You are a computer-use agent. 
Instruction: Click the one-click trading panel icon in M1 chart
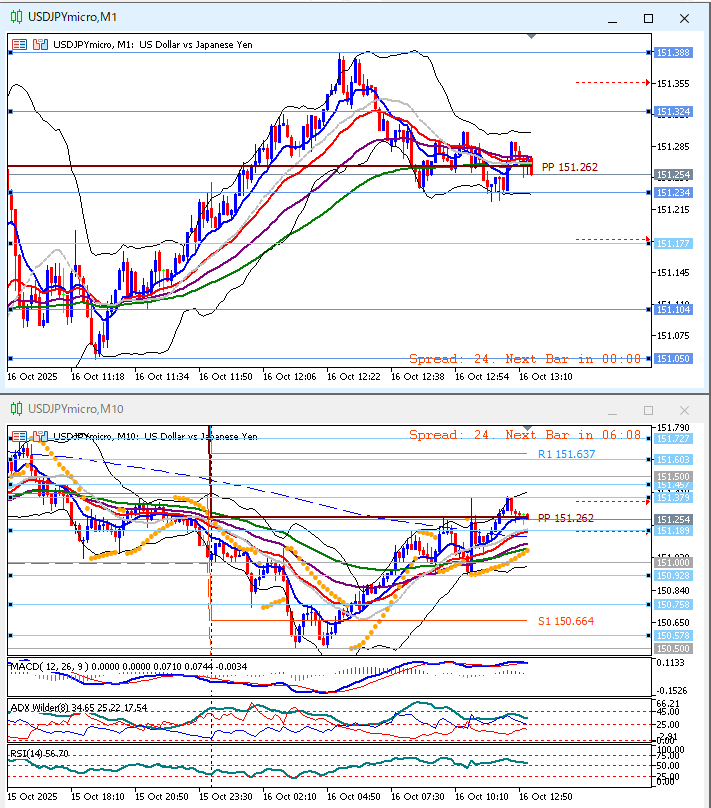coord(21,44)
